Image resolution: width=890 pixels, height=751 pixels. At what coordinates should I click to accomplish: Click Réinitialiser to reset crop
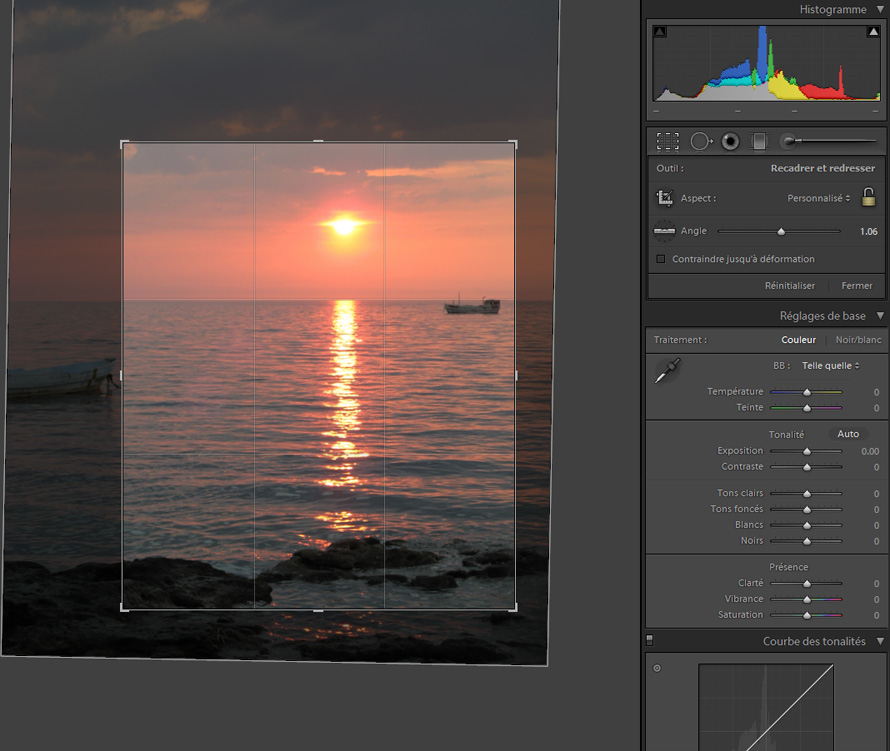790,286
